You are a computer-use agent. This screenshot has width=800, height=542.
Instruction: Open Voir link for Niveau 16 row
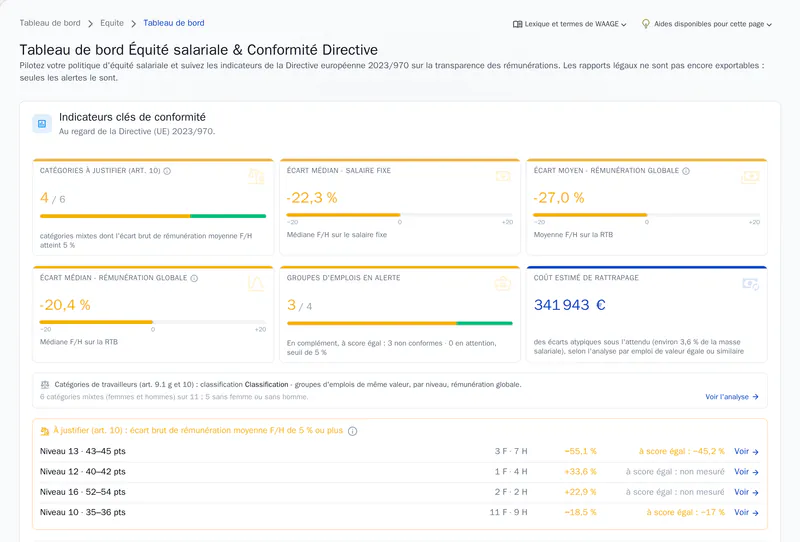(x=746, y=492)
